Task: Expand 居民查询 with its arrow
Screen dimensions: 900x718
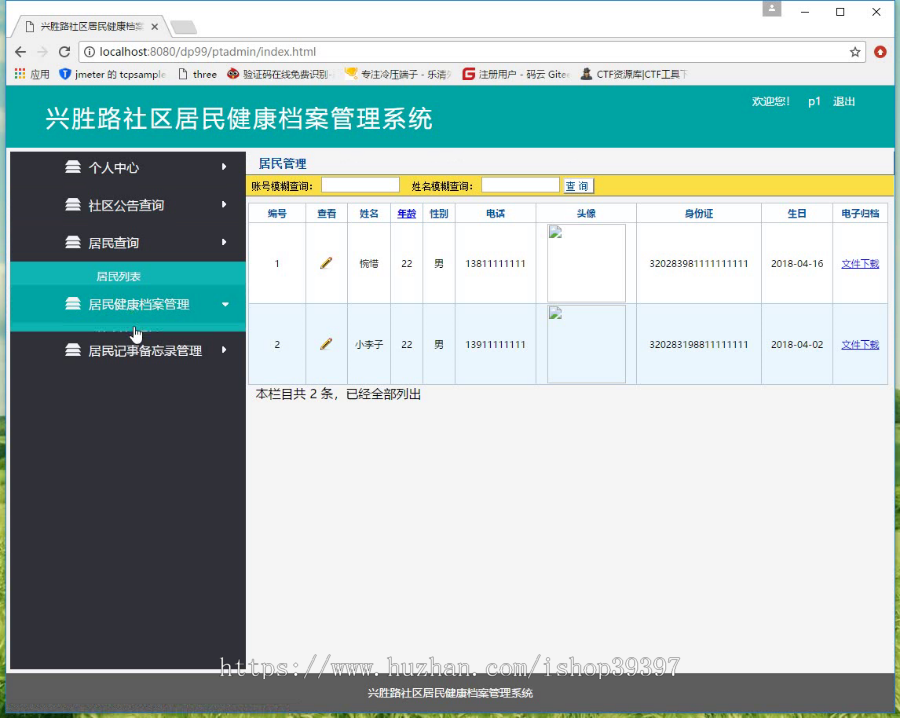Action: (x=224, y=242)
